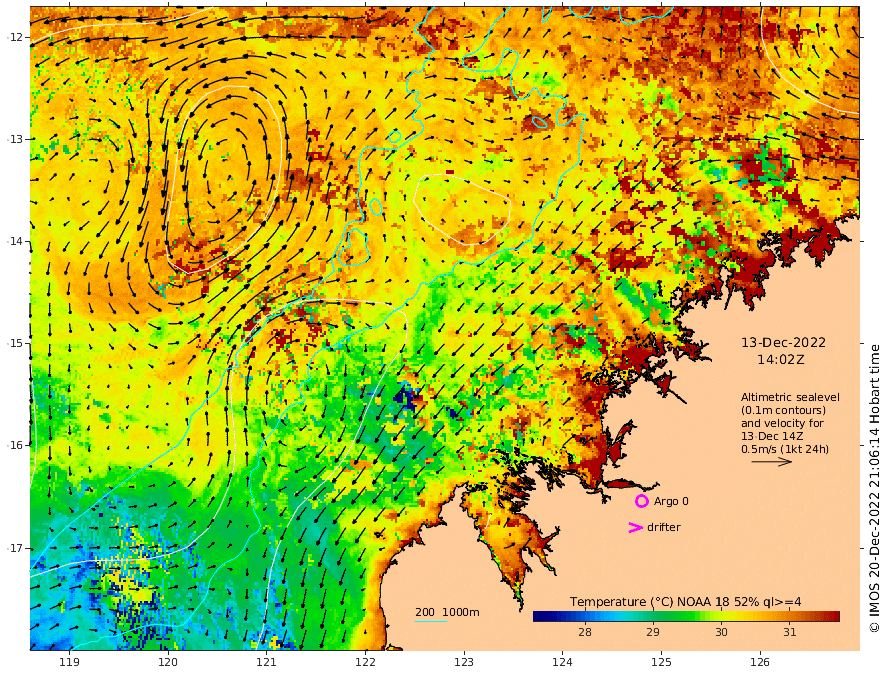This screenshot has height=680, width=880.
Task: Click the cyan 200m contour legend line
Action: point(431,621)
